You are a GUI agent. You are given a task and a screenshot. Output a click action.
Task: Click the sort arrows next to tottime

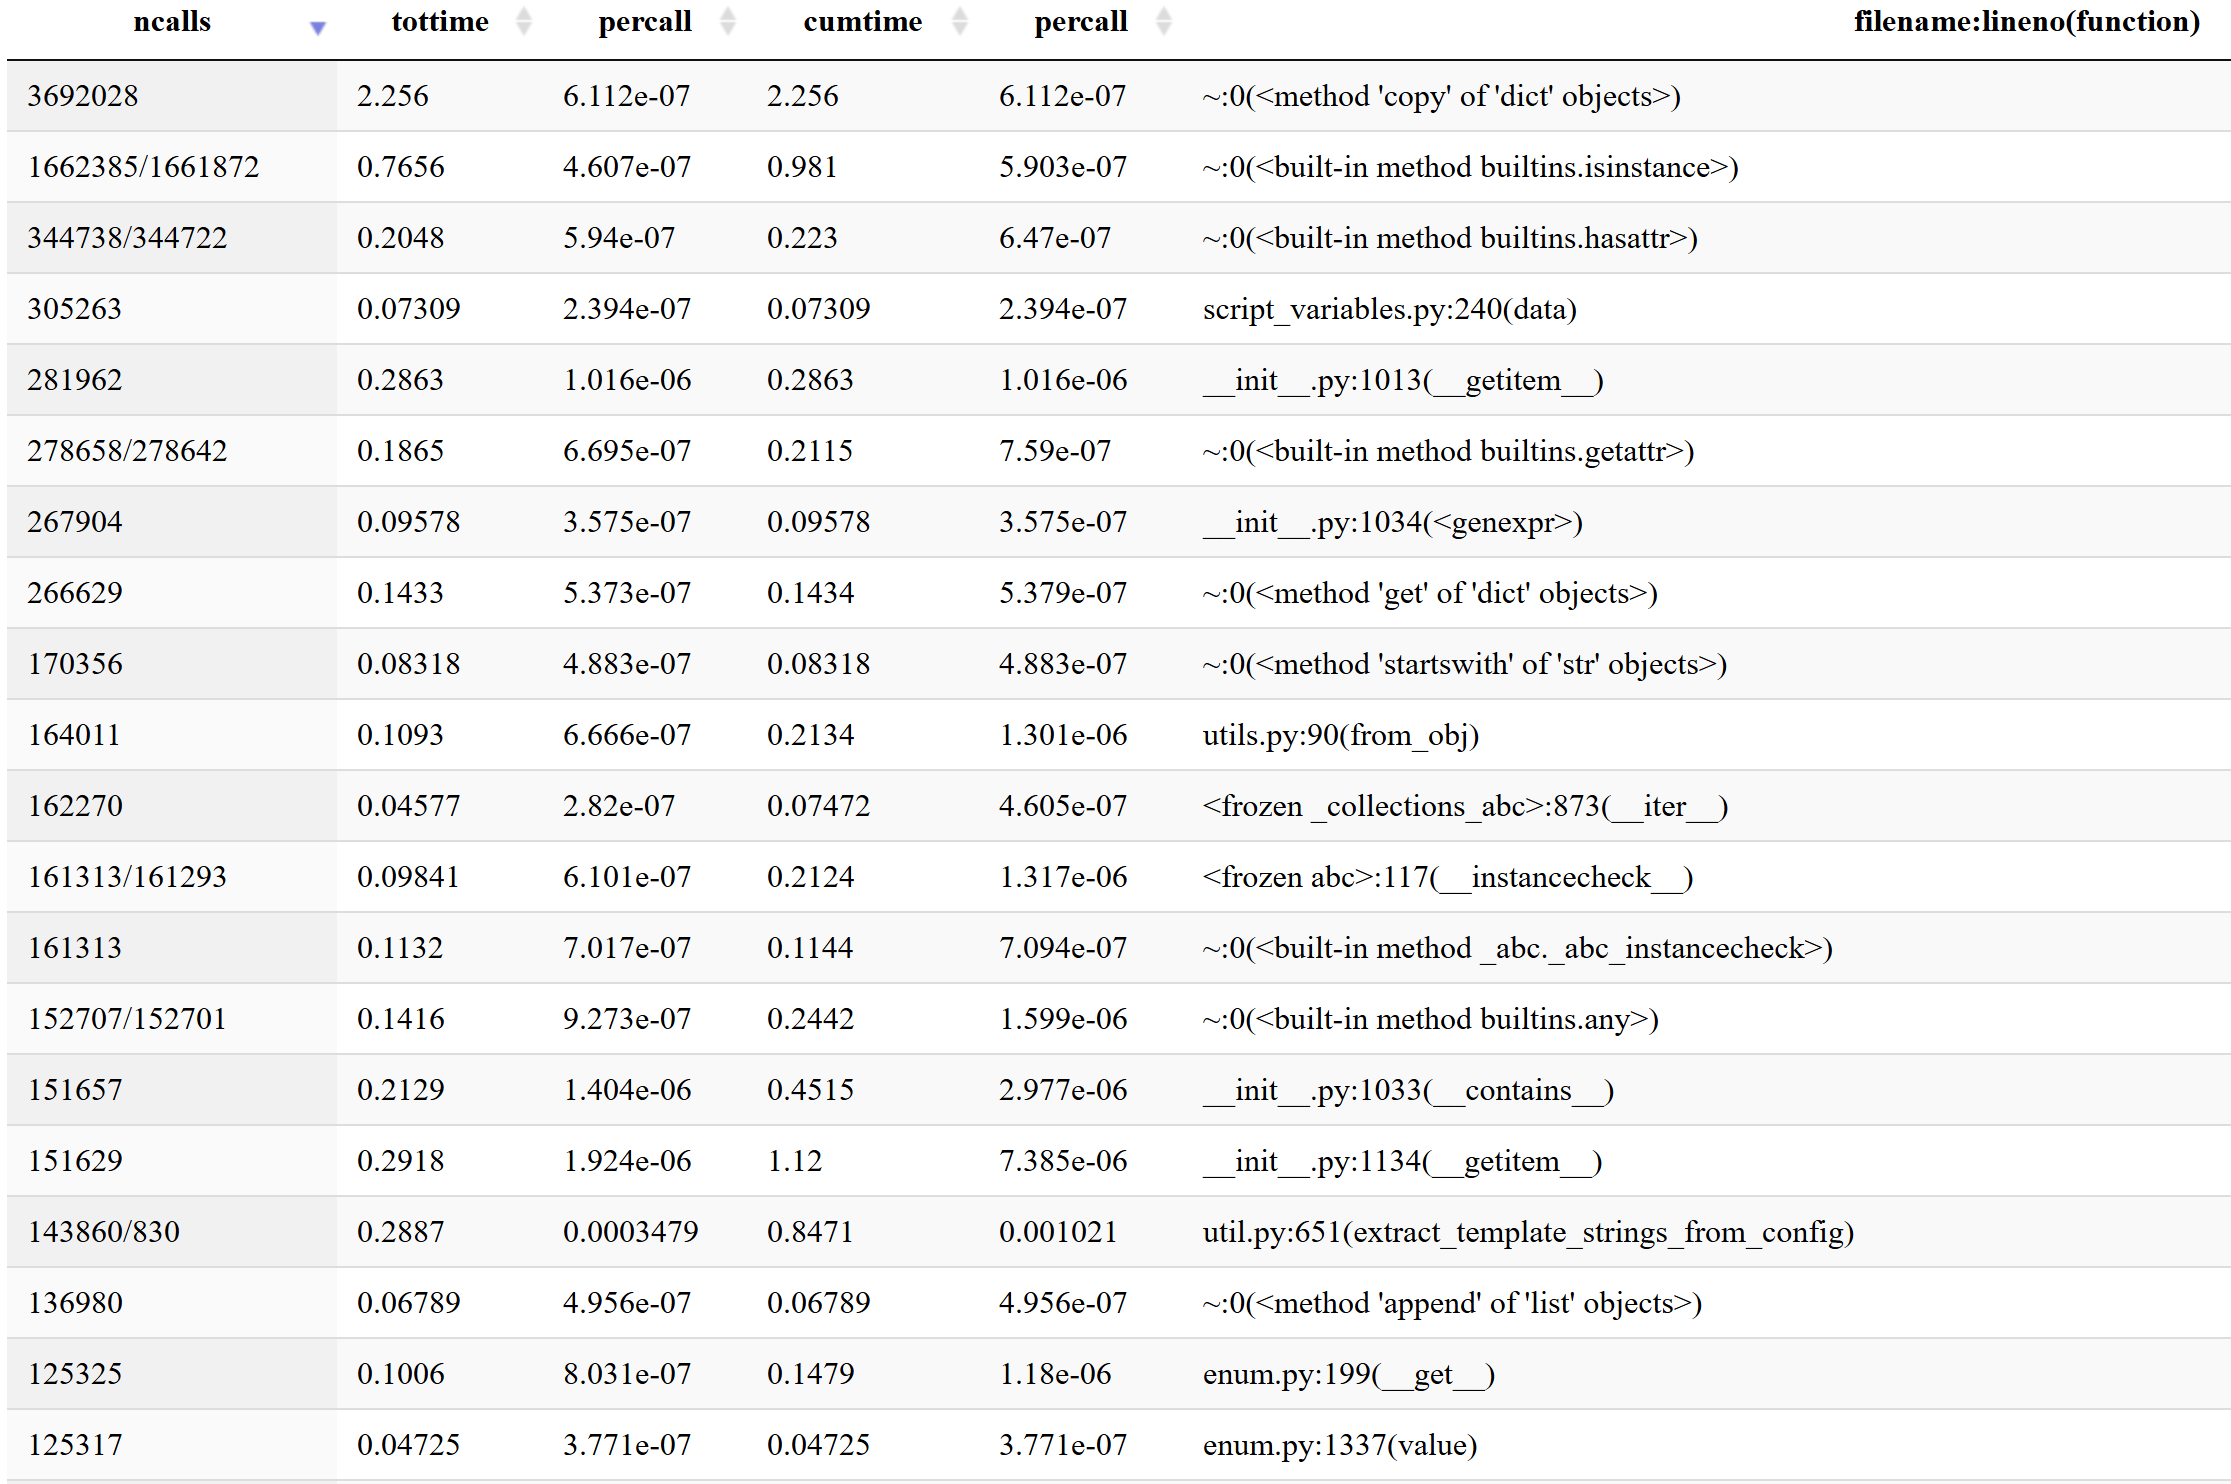523,21
